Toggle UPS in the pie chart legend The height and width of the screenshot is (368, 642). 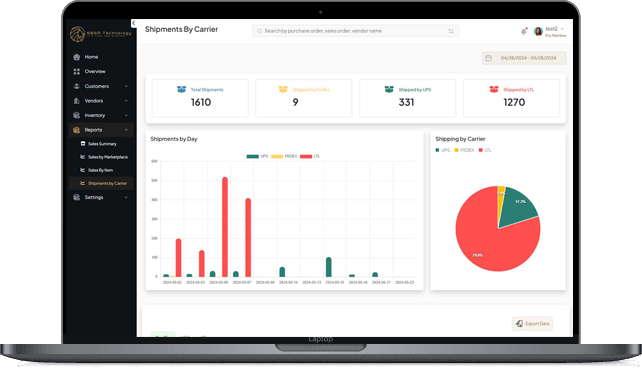[x=443, y=150]
